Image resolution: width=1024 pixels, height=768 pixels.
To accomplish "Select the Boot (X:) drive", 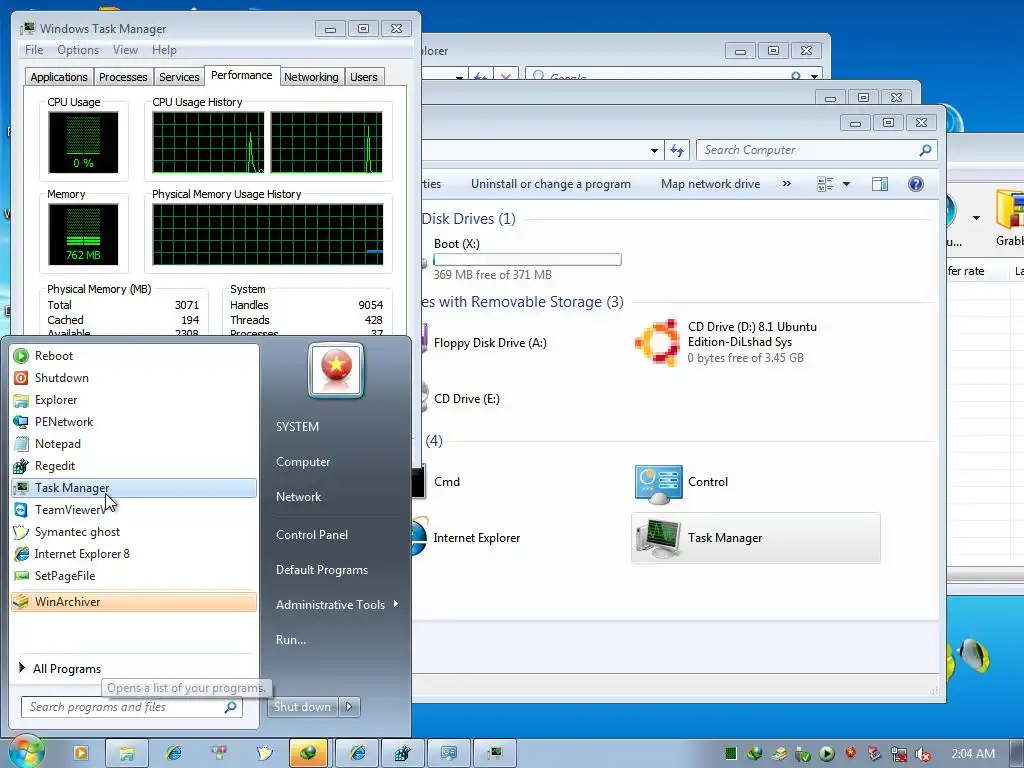I will pos(456,244).
